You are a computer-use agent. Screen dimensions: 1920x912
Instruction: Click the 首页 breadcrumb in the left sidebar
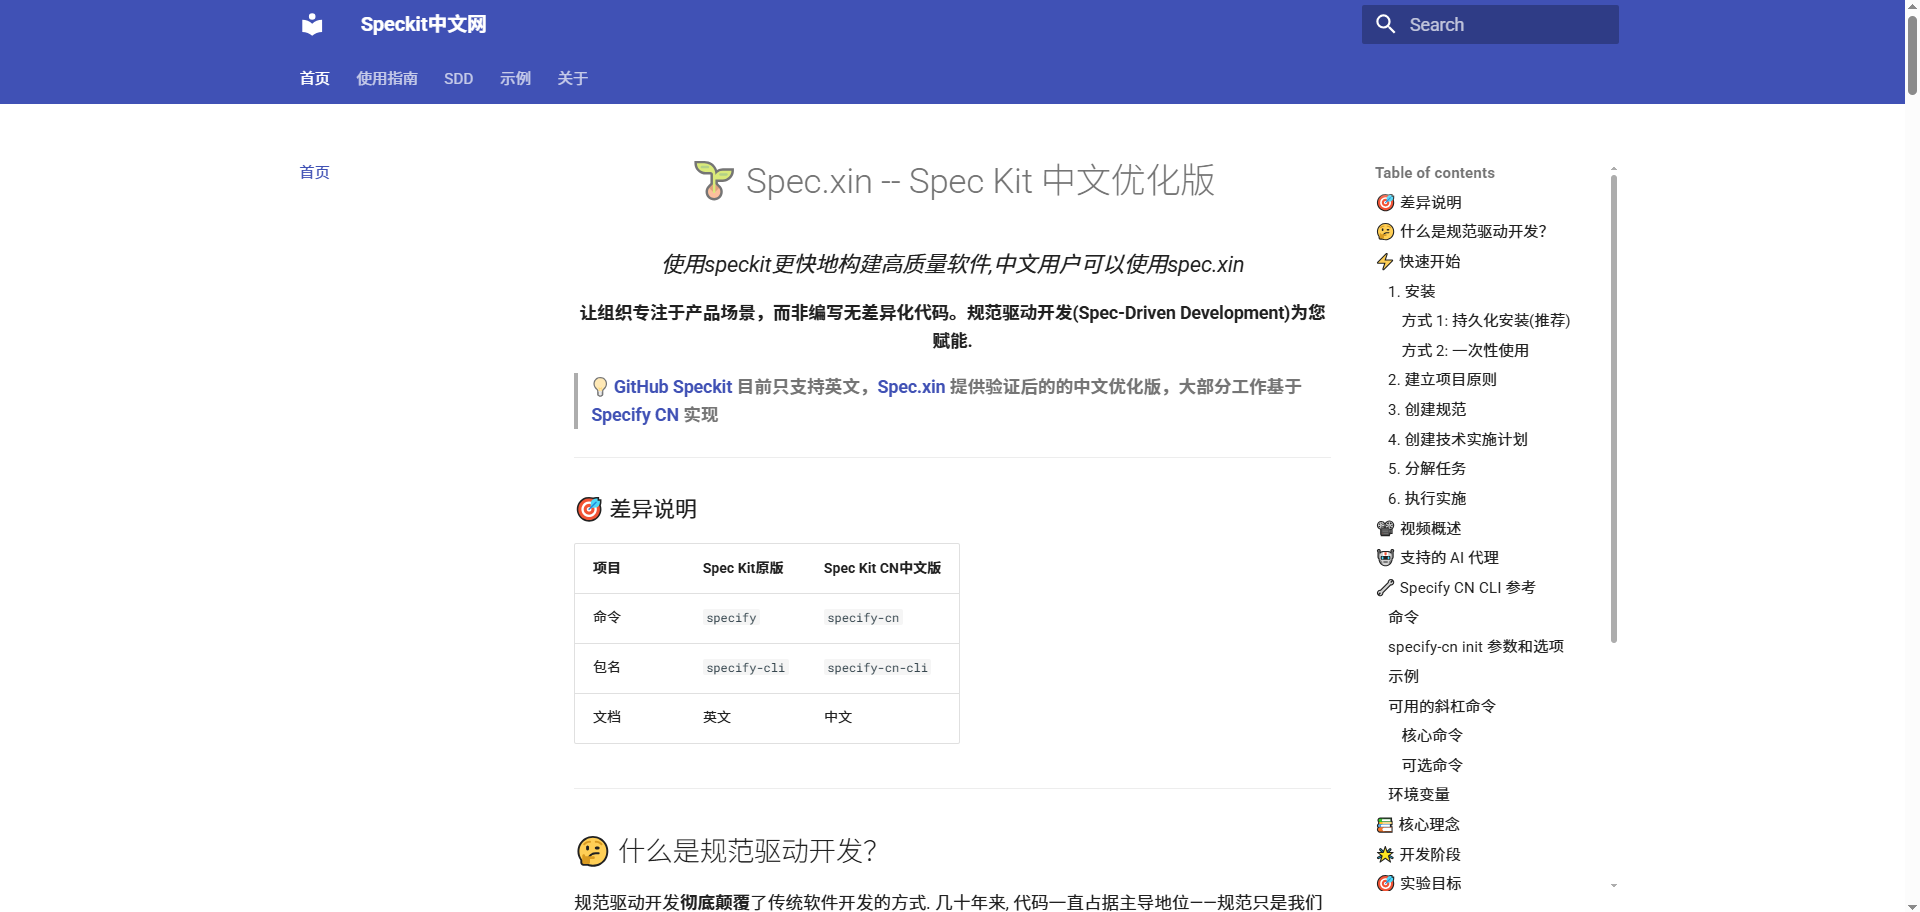click(313, 173)
